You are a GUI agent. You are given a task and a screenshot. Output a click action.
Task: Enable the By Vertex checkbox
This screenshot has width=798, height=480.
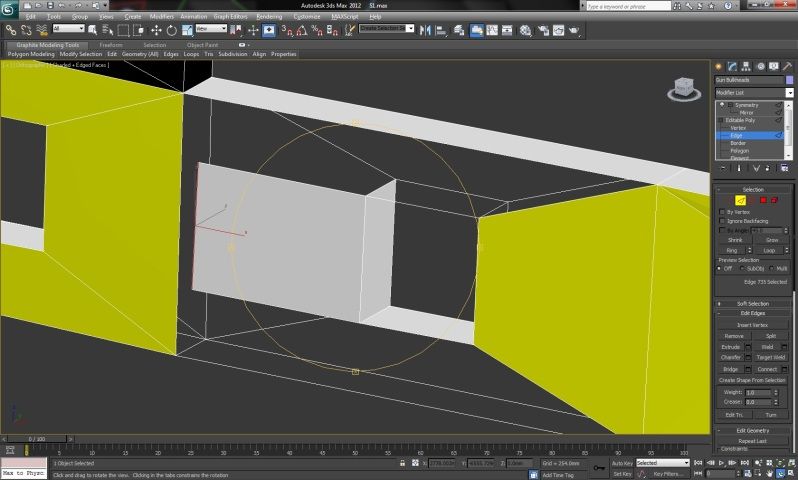[x=722, y=212]
